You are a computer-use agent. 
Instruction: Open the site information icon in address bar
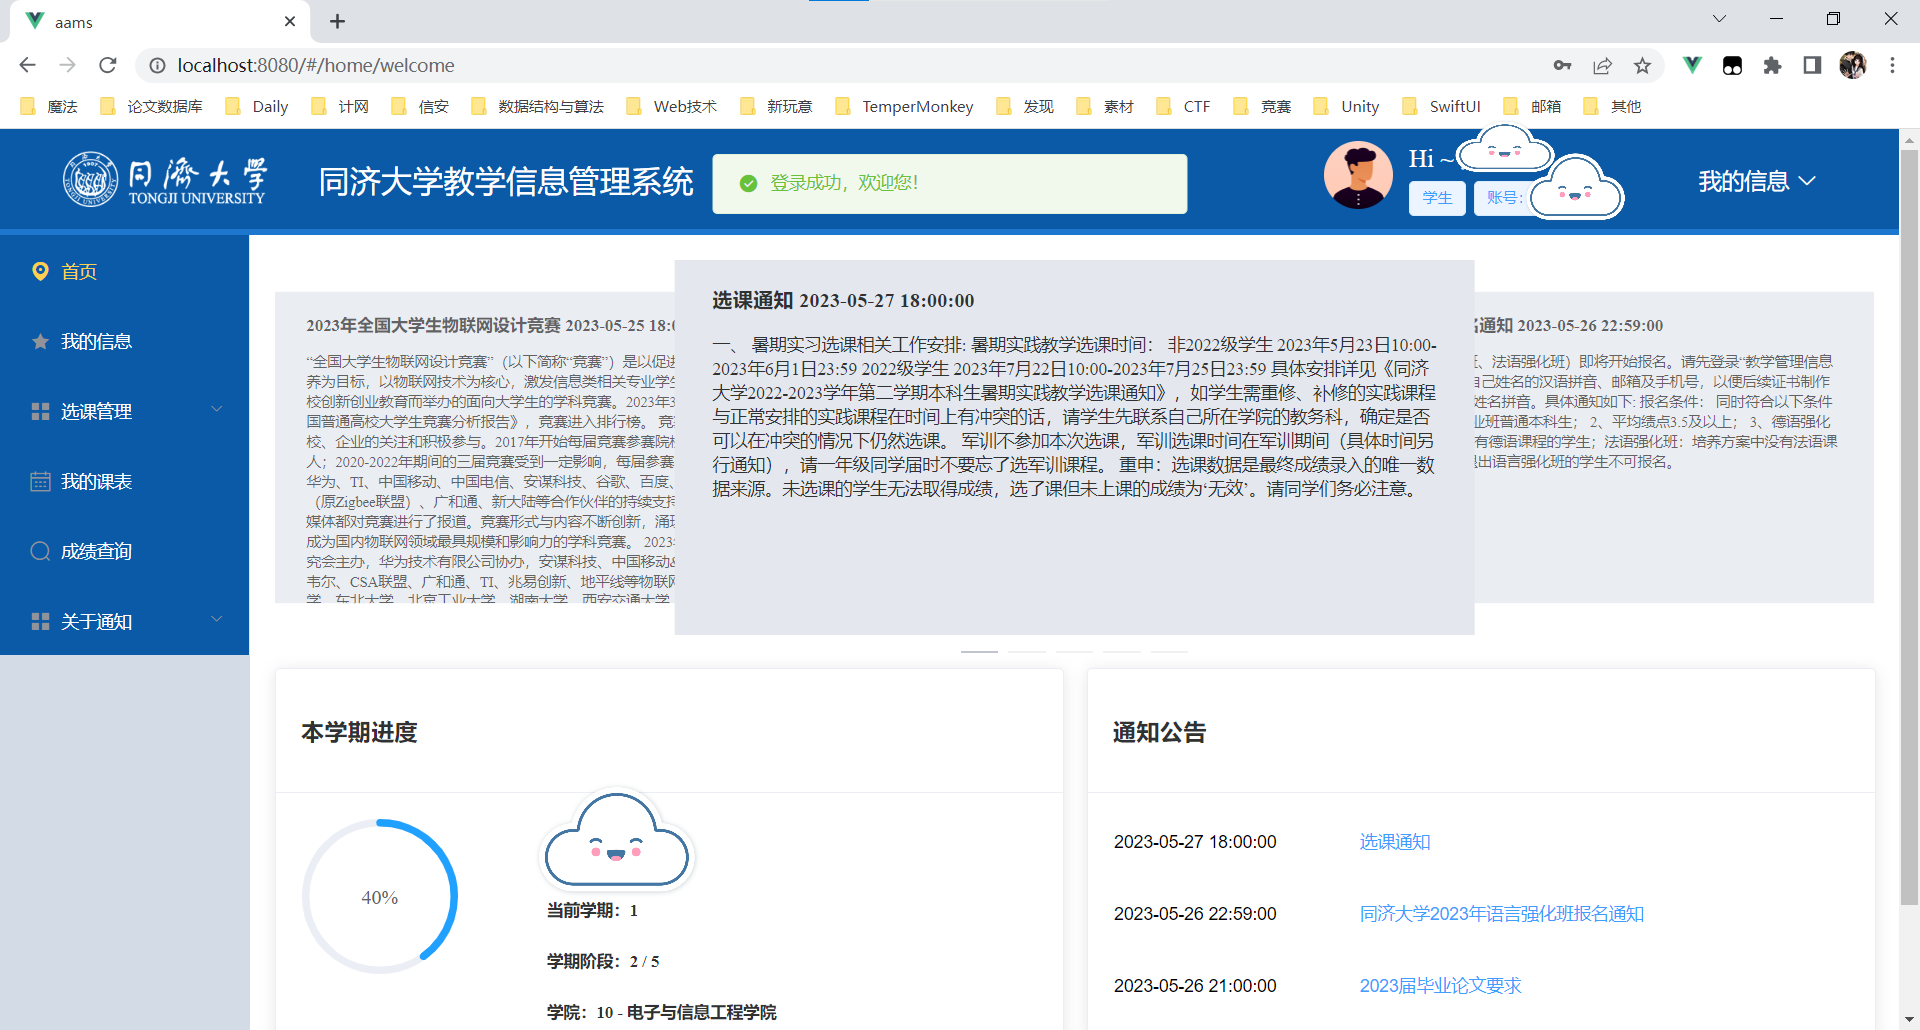click(157, 65)
